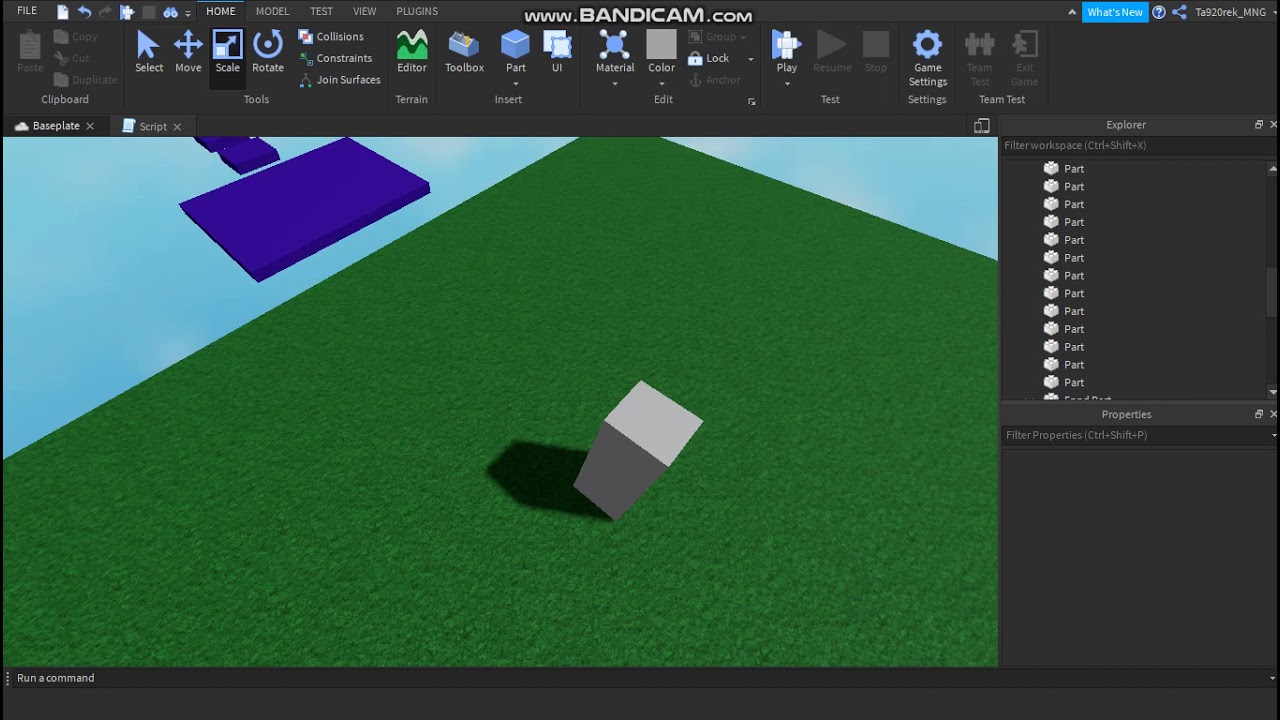Screen dimensions: 1280x720
Task: Open the Material dropdown arrow
Action: pos(615,84)
